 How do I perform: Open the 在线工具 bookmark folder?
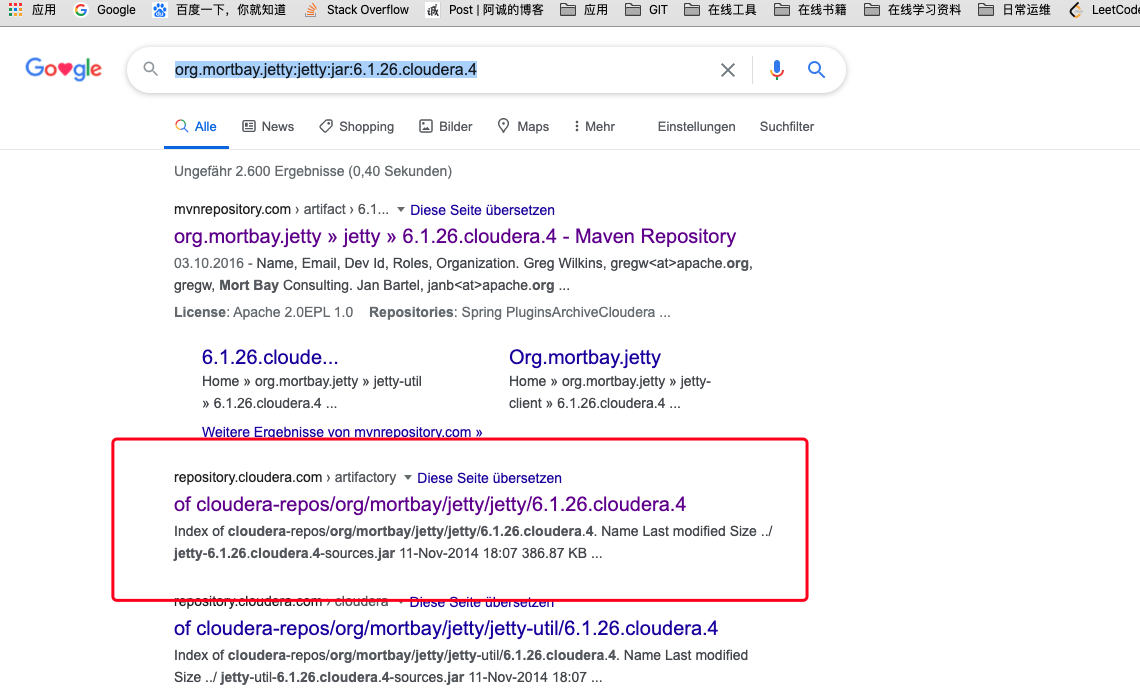click(720, 9)
